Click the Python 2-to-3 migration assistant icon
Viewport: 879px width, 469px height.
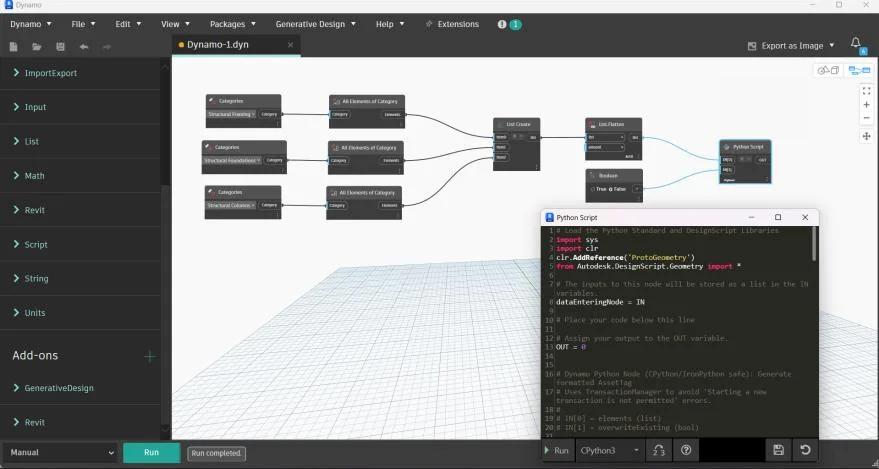pyautogui.click(x=659, y=451)
